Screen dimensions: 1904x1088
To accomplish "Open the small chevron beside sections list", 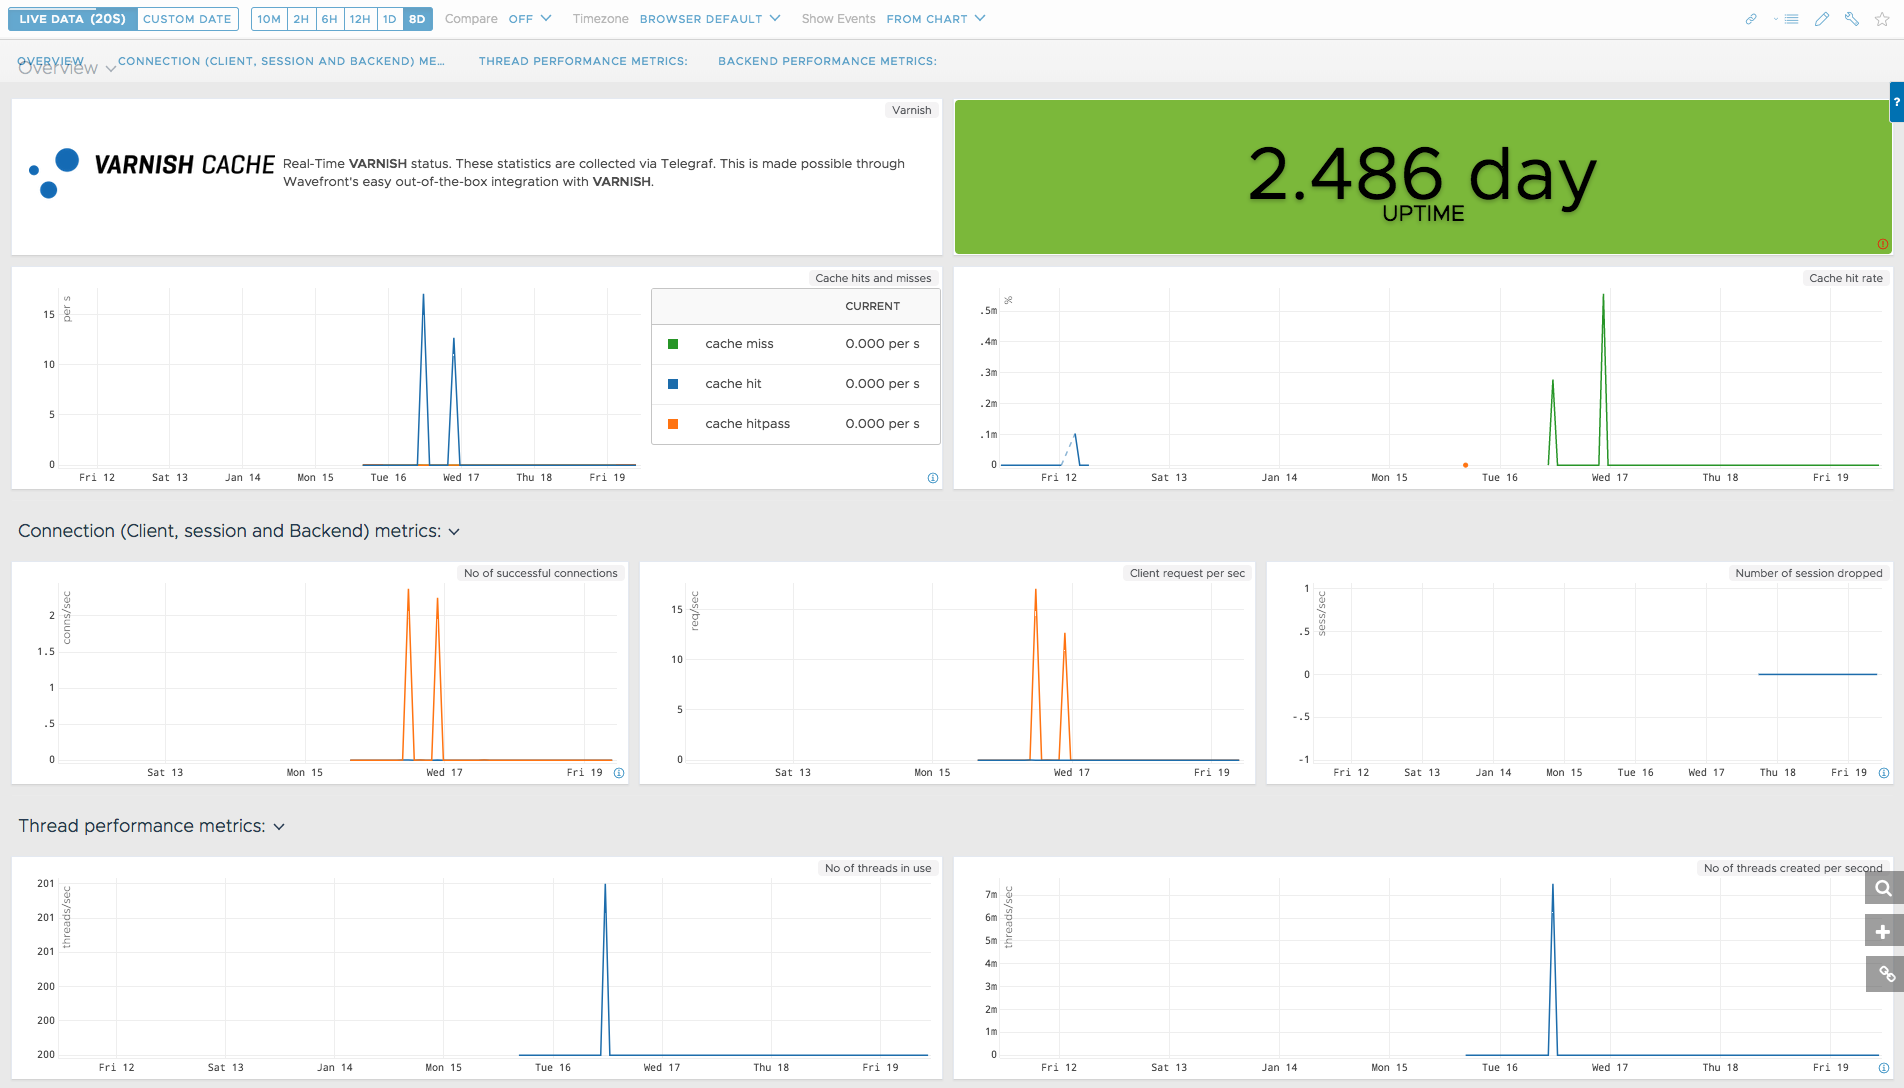I will point(1776,19).
